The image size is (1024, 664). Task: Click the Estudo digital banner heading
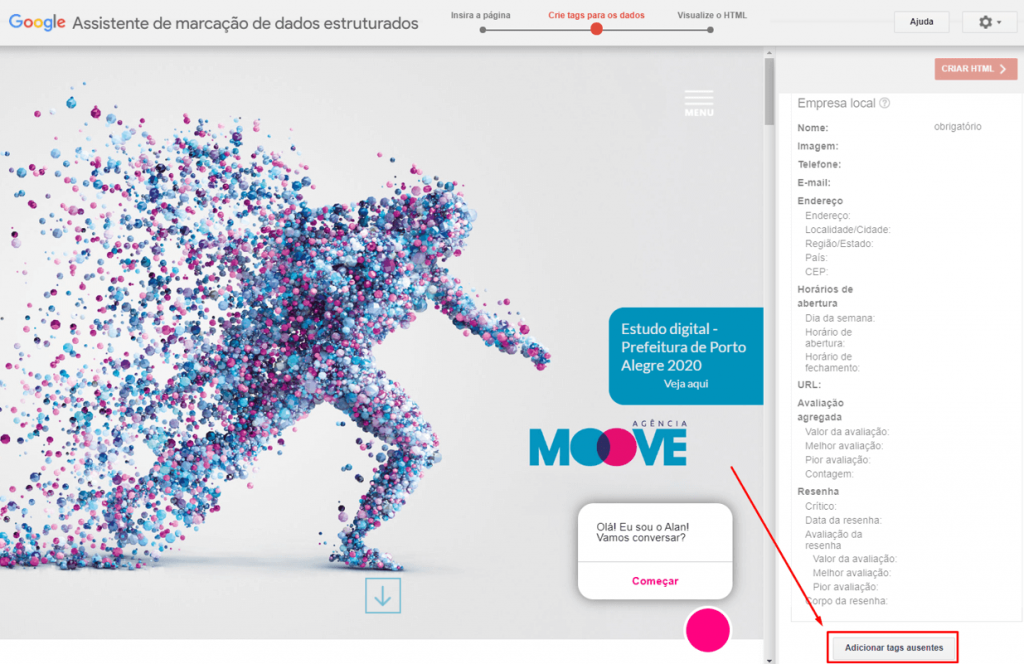683,347
